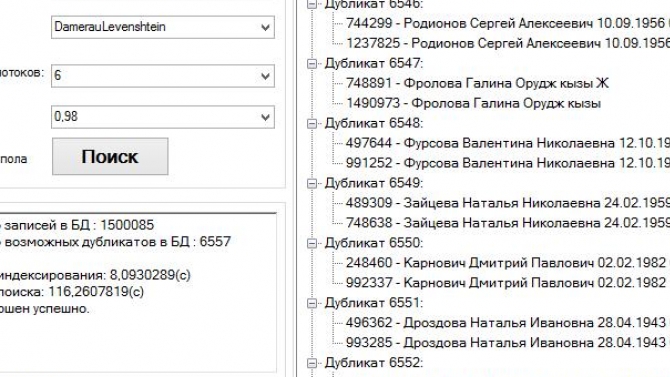The image size is (670, 377).
Task: Select record 497644 Фурсова Валентина Николаевна
Action: pos(508,143)
